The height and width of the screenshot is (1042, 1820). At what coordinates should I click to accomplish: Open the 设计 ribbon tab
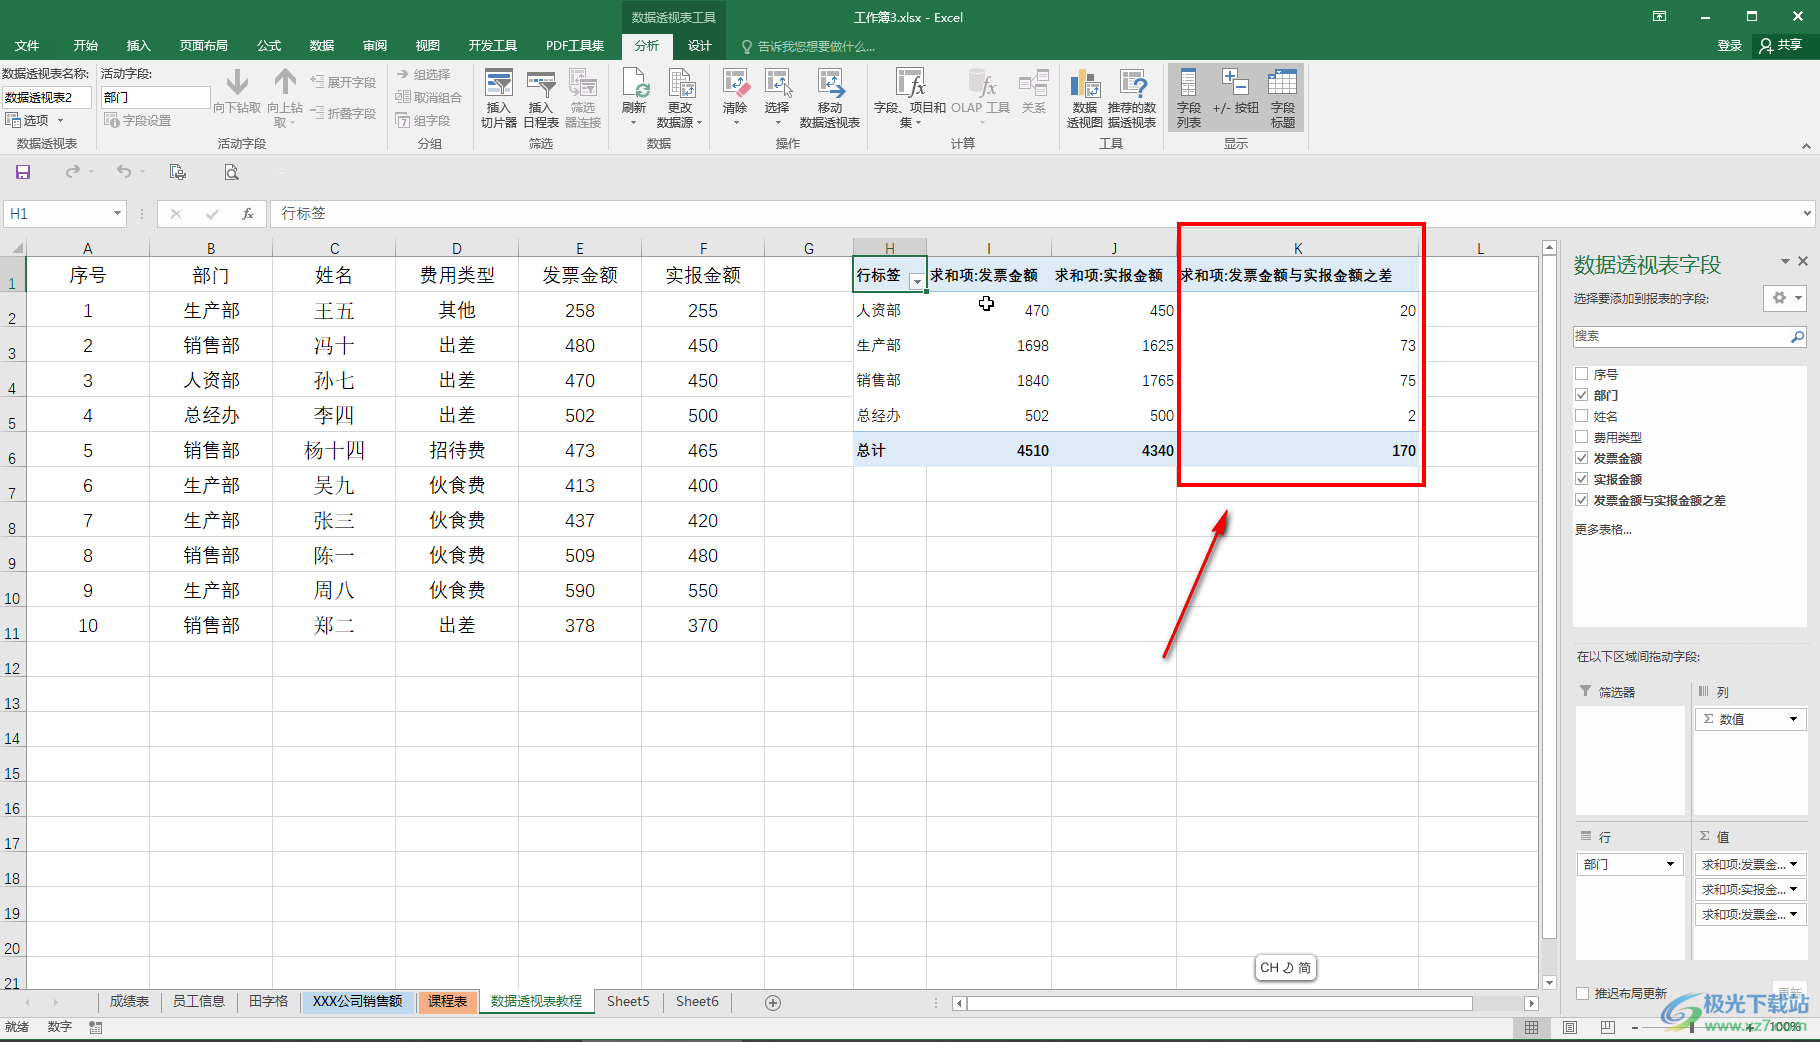tap(700, 45)
